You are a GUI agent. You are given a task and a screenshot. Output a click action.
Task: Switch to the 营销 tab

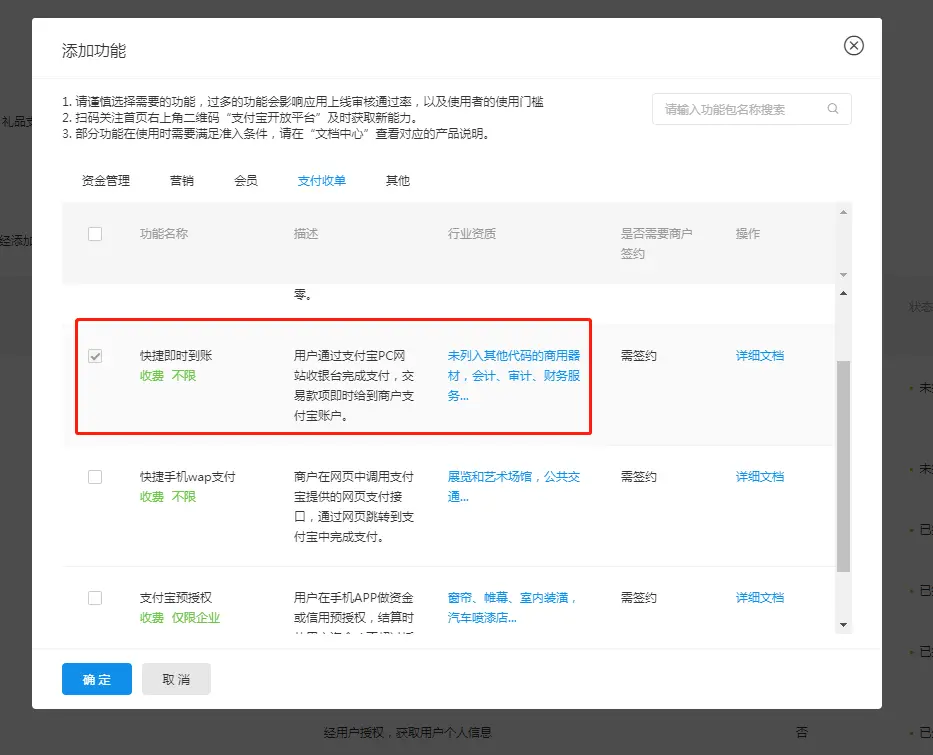coord(181,181)
